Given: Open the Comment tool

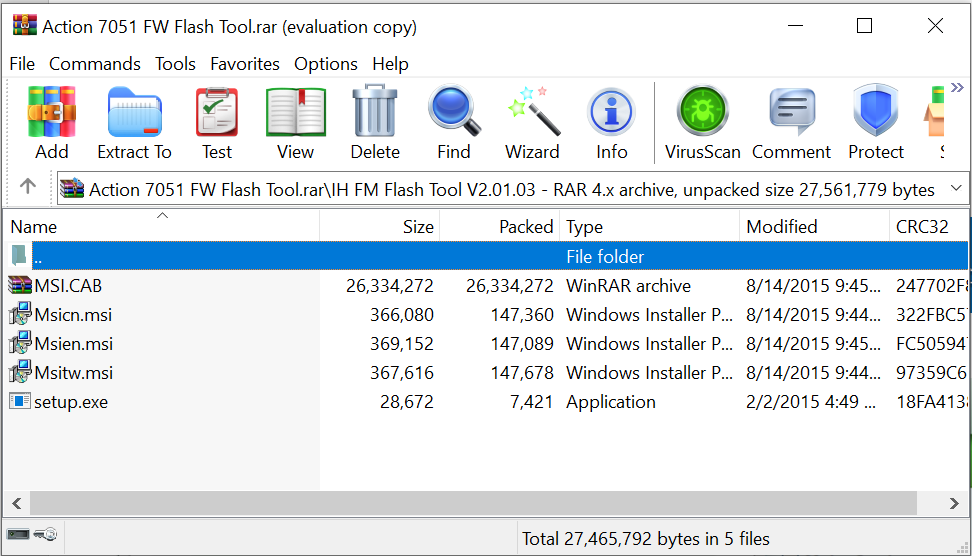Looking at the screenshot, I should tap(792, 123).
